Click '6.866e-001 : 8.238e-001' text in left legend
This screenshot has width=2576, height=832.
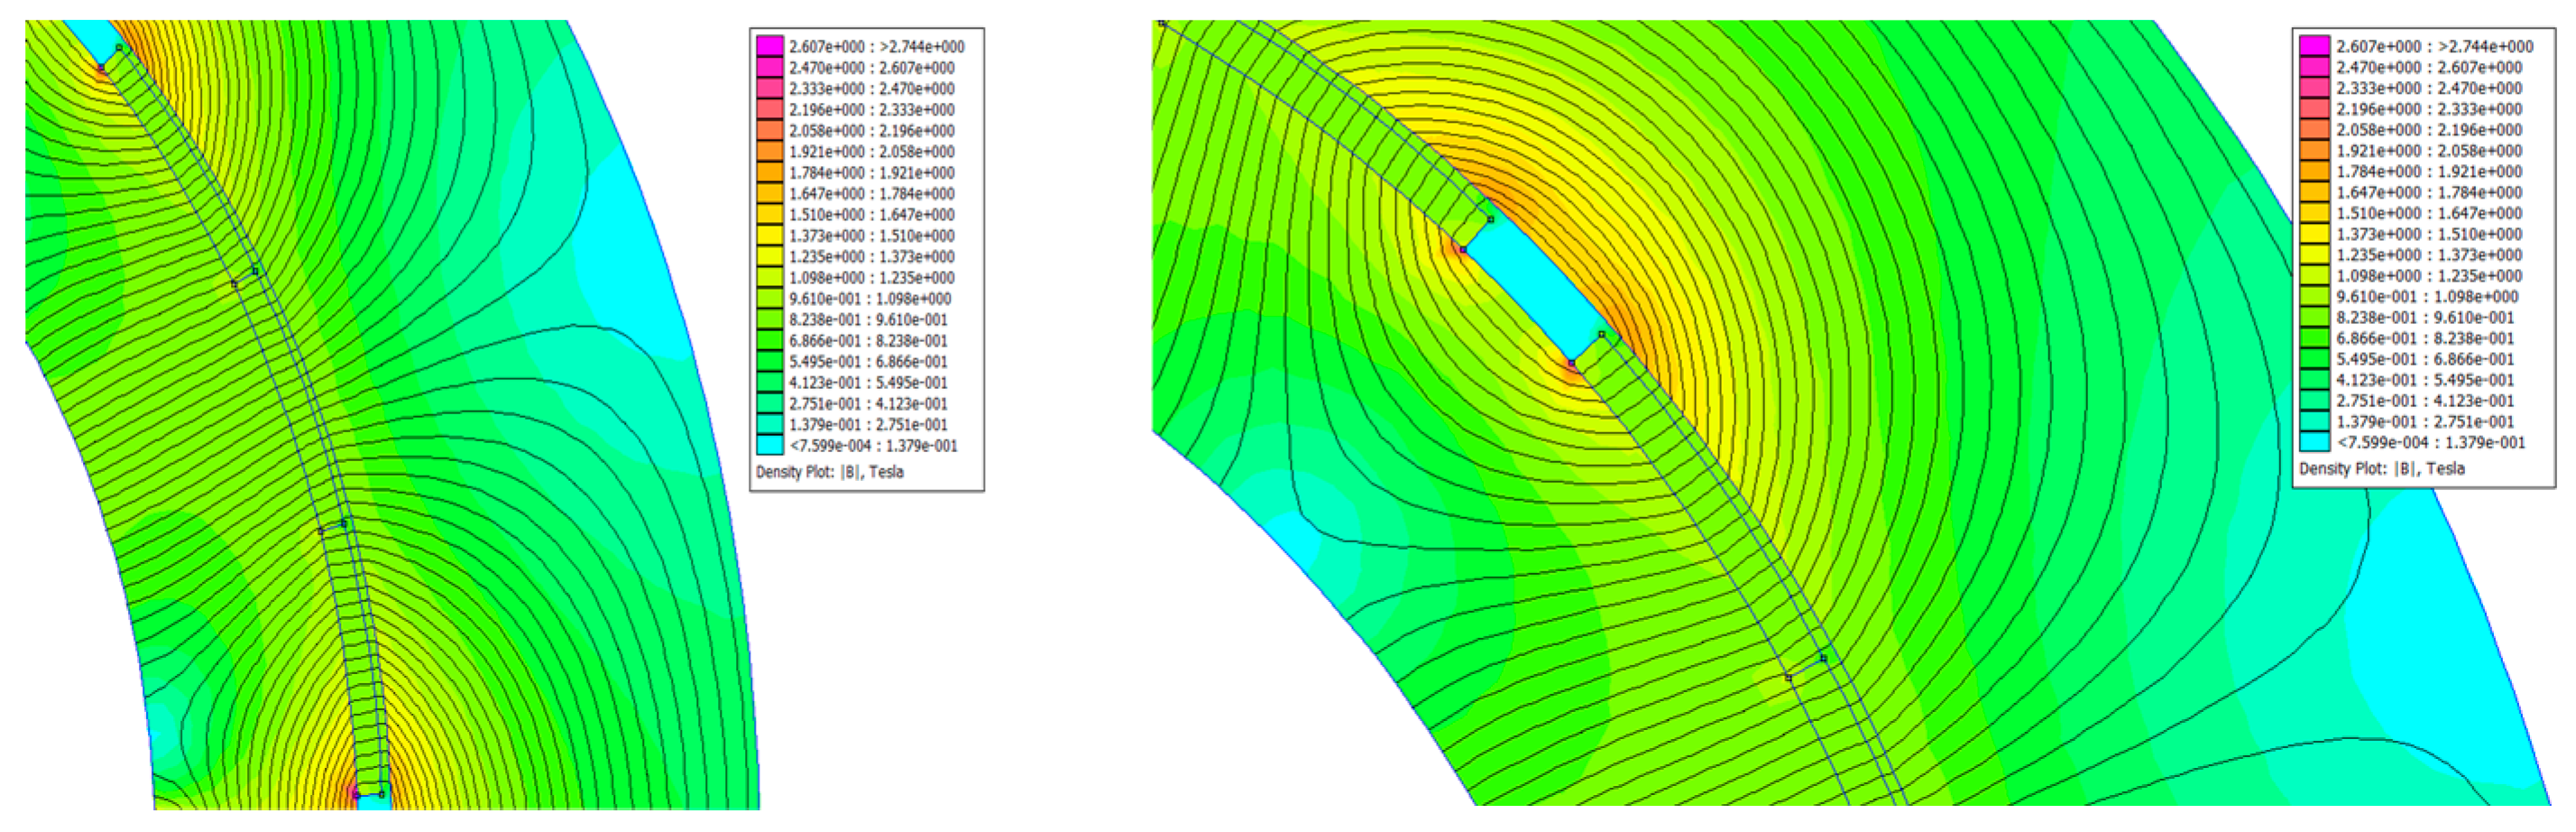click(869, 340)
